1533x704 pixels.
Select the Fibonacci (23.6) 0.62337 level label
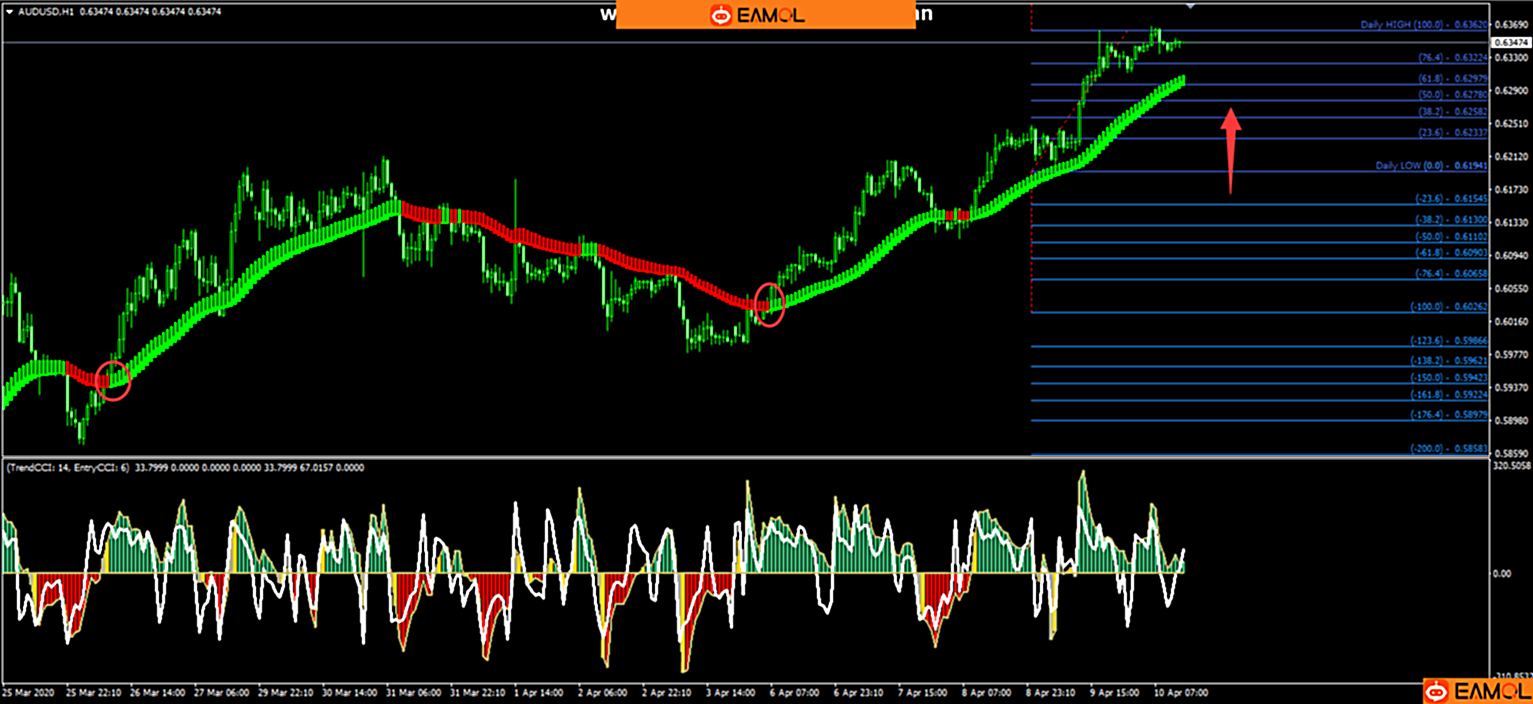click(1454, 132)
